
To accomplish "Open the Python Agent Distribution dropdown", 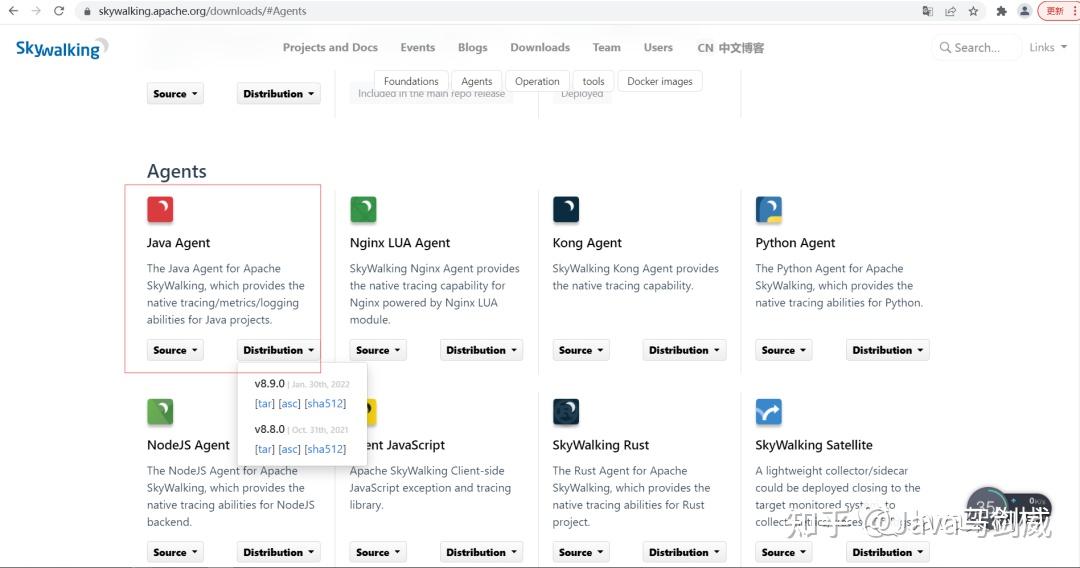I will click(888, 350).
